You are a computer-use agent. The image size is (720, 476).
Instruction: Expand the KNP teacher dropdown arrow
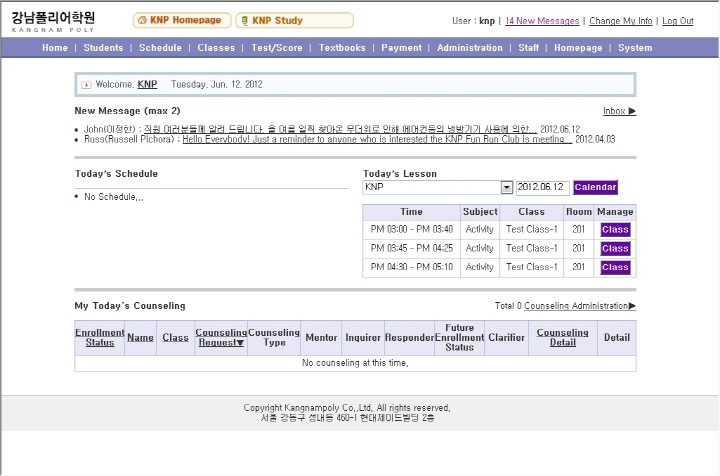[506, 187]
